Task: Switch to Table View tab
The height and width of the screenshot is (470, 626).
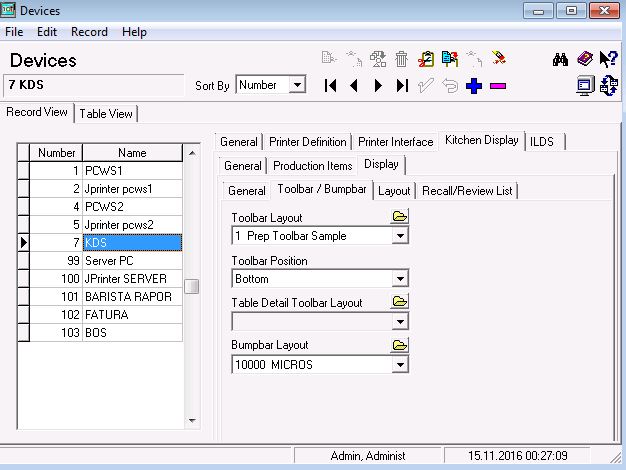Action: click(x=106, y=114)
